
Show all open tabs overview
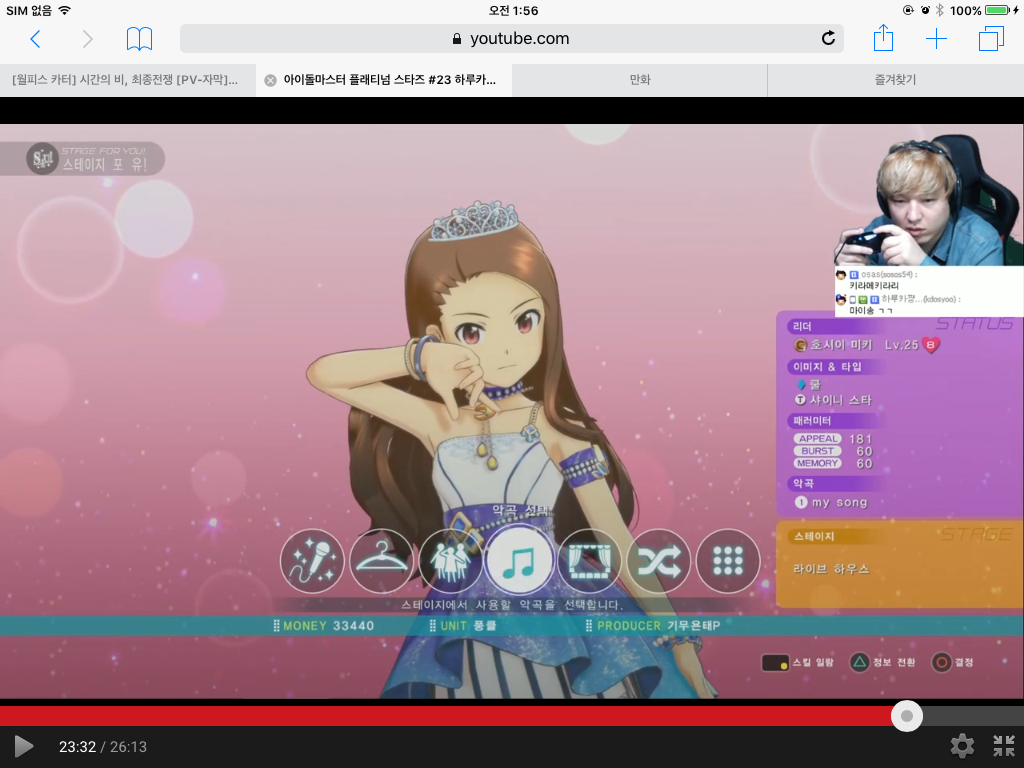click(x=990, y=39)
